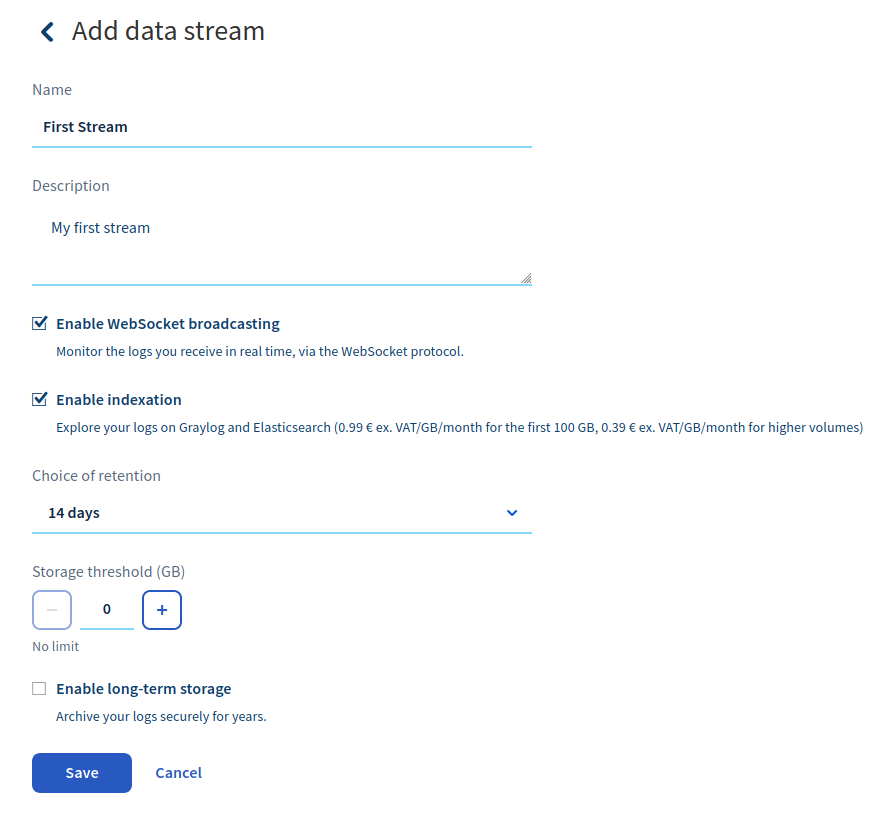Image resolution: width=885 pixels, height=818 pixels.
Task: Open the Choice of retention dropdown
Action: [x=281, y=513]
